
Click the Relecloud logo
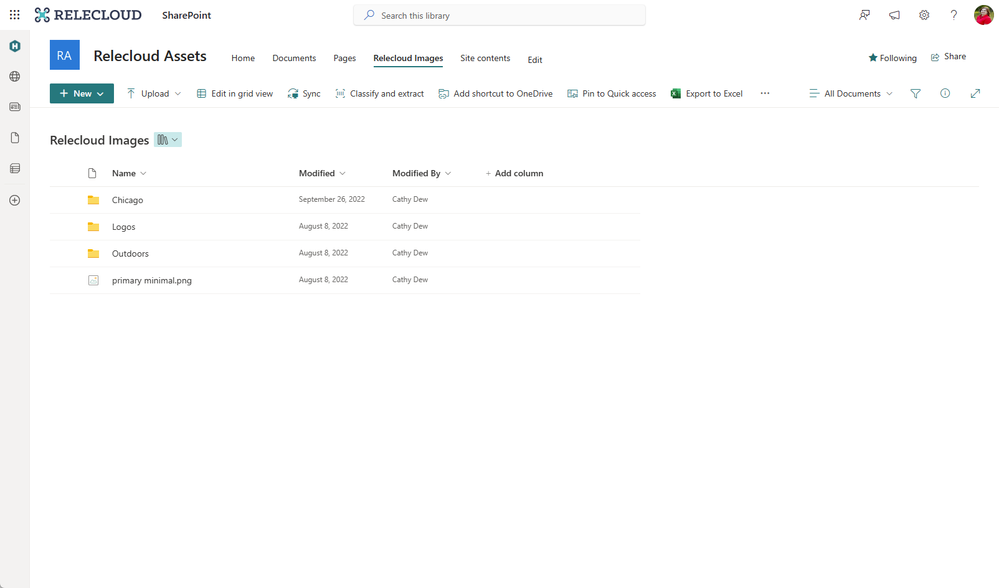pos(88,15)
